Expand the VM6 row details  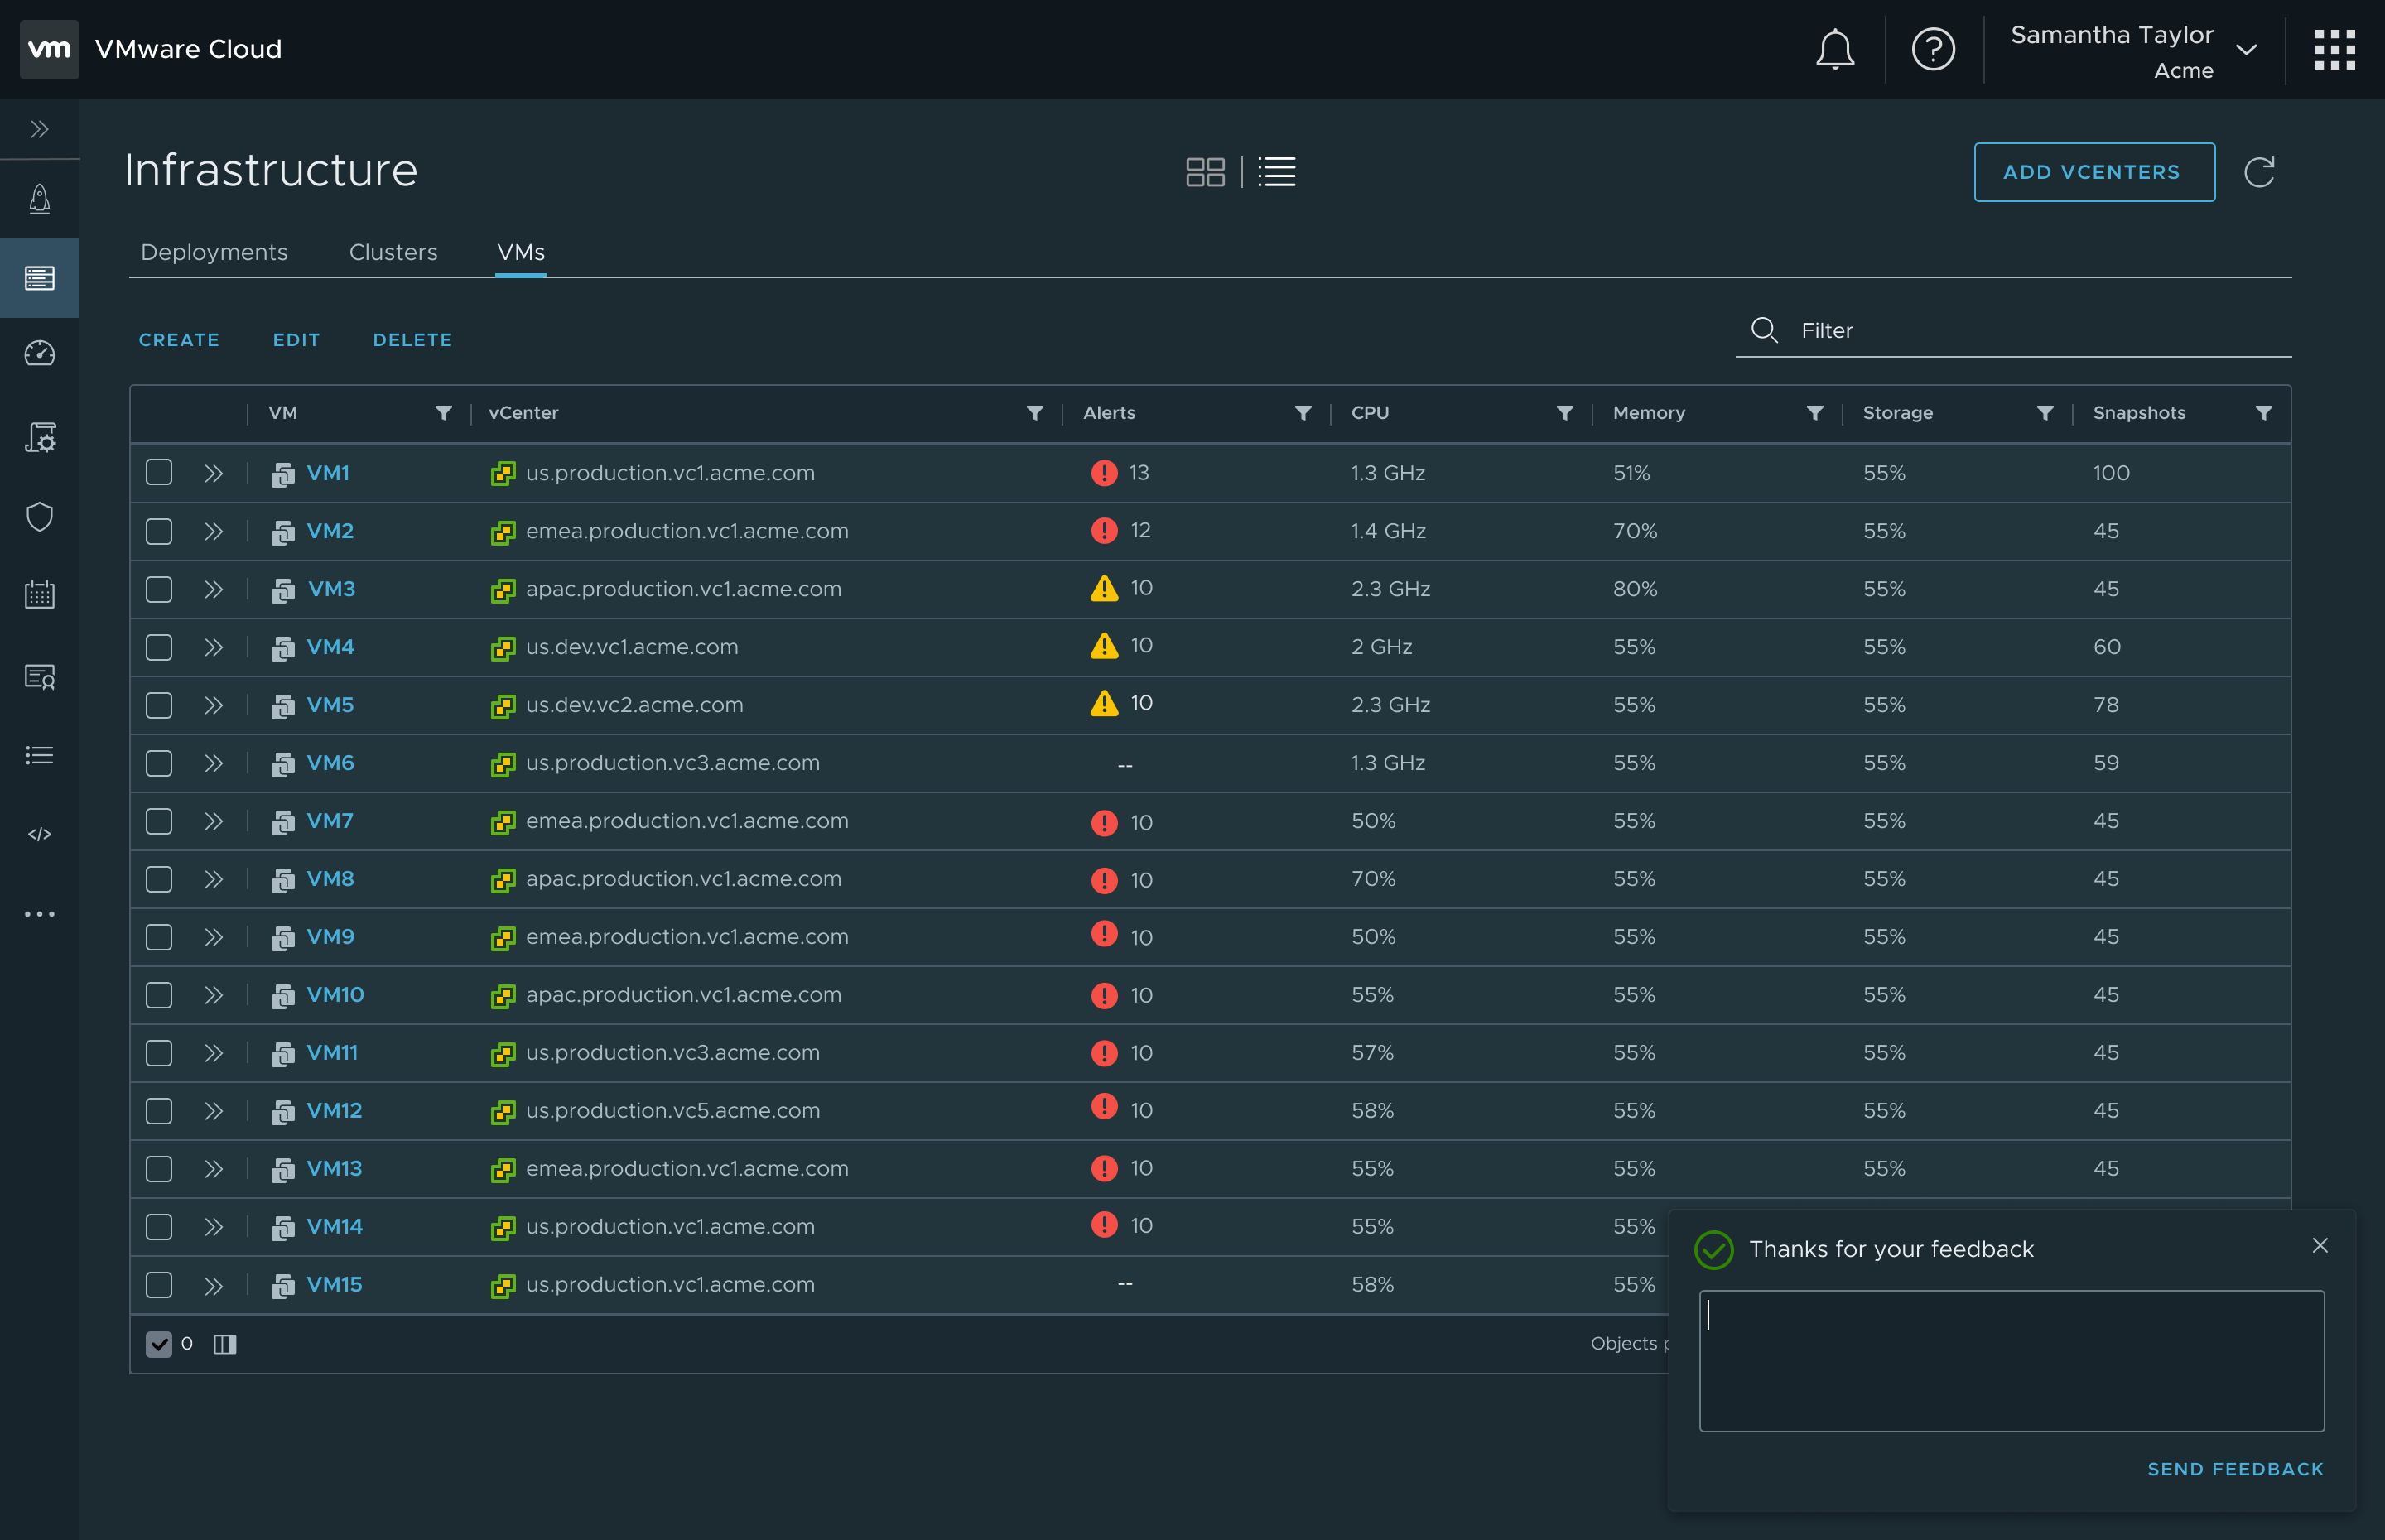[213, 763]
